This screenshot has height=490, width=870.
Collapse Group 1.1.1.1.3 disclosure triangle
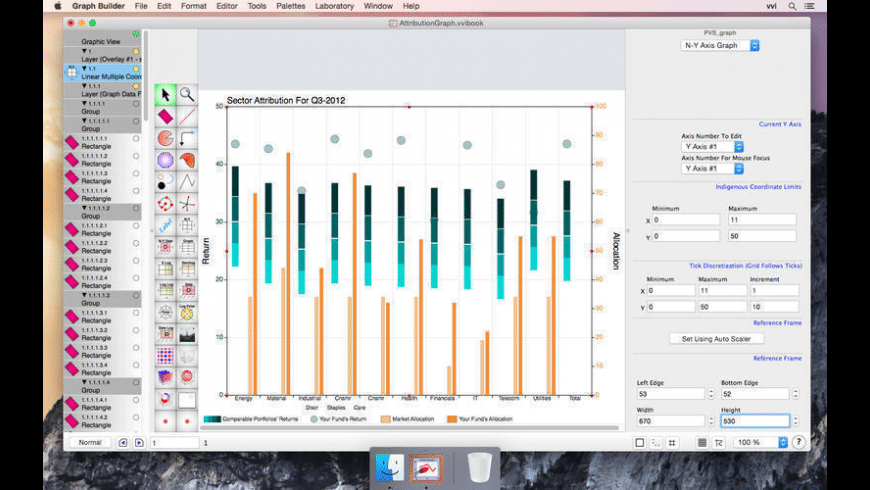(84, 295)
